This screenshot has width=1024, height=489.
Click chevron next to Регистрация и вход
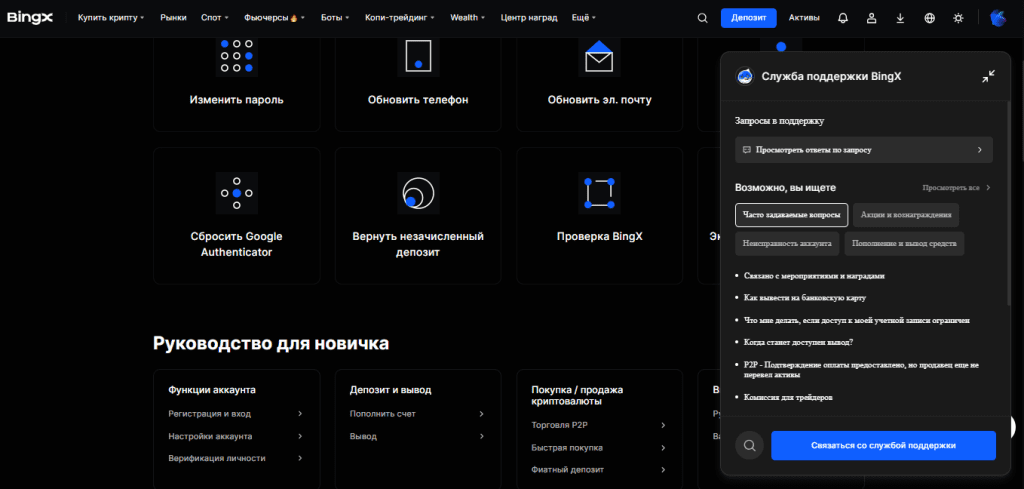coord(300,414)
